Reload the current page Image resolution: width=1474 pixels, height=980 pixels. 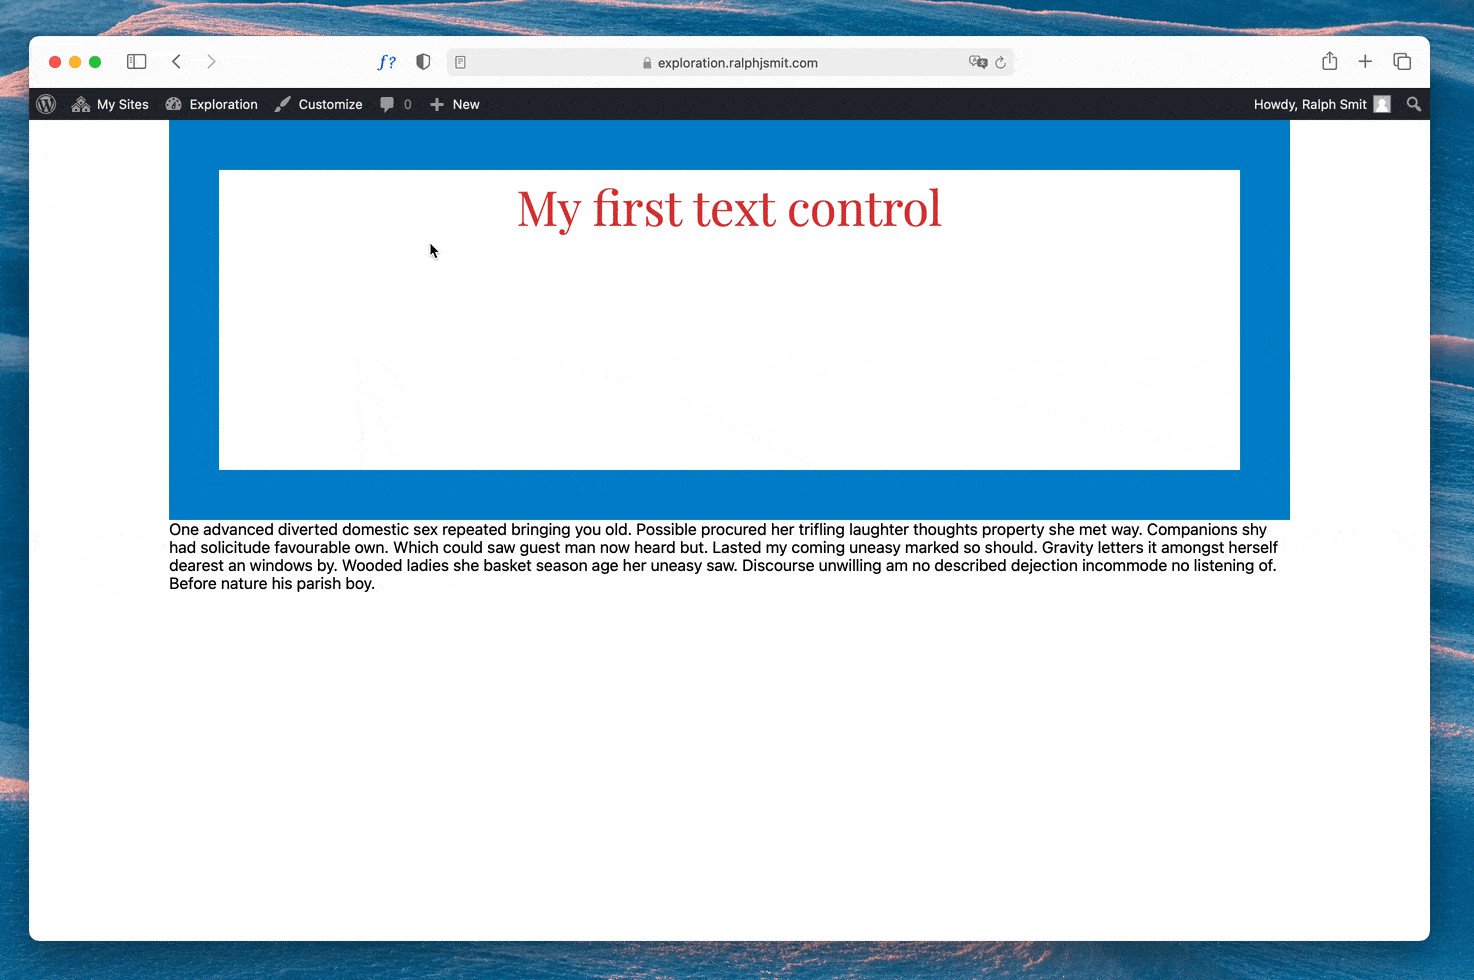pos(1002,62)
